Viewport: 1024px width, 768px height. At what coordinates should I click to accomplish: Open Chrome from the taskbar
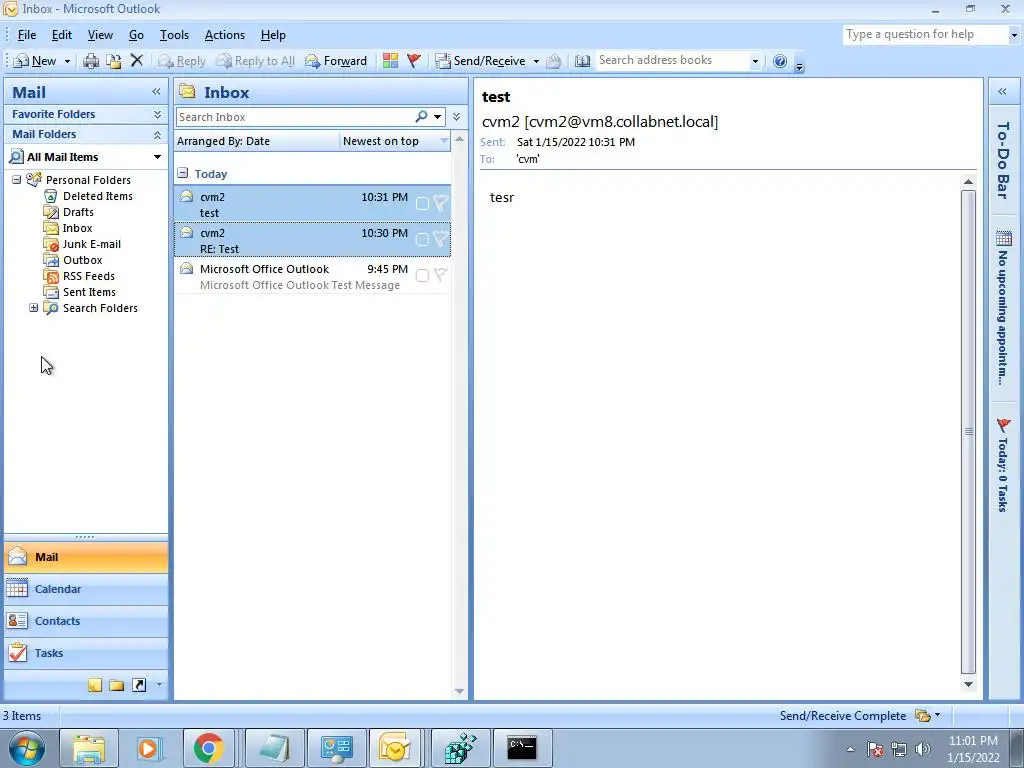tap(208, 748)
